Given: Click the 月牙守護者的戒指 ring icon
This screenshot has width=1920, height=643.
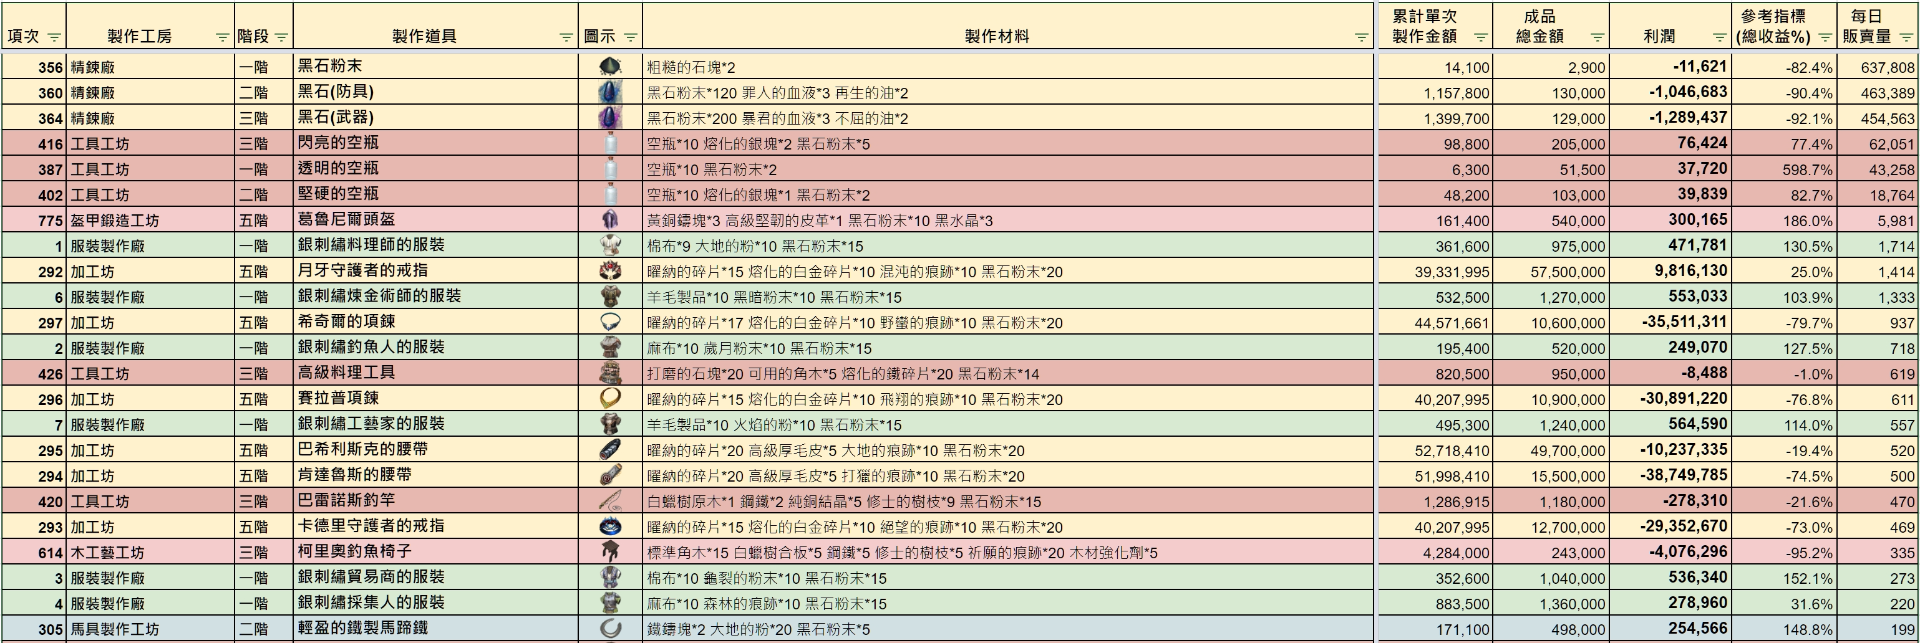Looking at the screenshot, I should 610,271.
